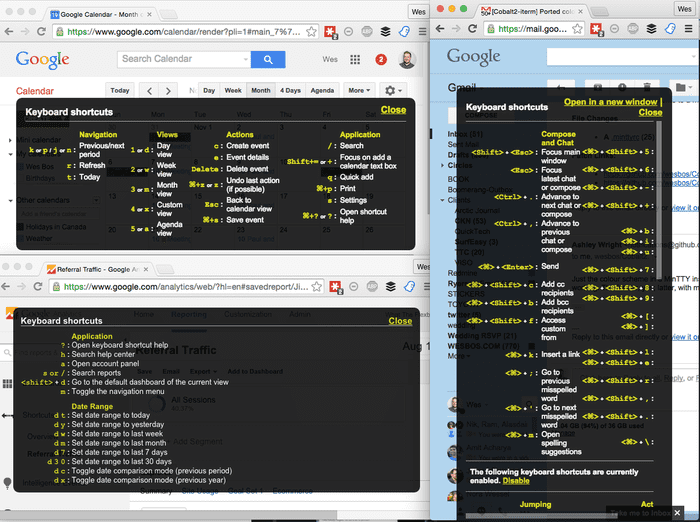Close the Cobalt2-iterm Gmail browser tab

pos(580,12)
